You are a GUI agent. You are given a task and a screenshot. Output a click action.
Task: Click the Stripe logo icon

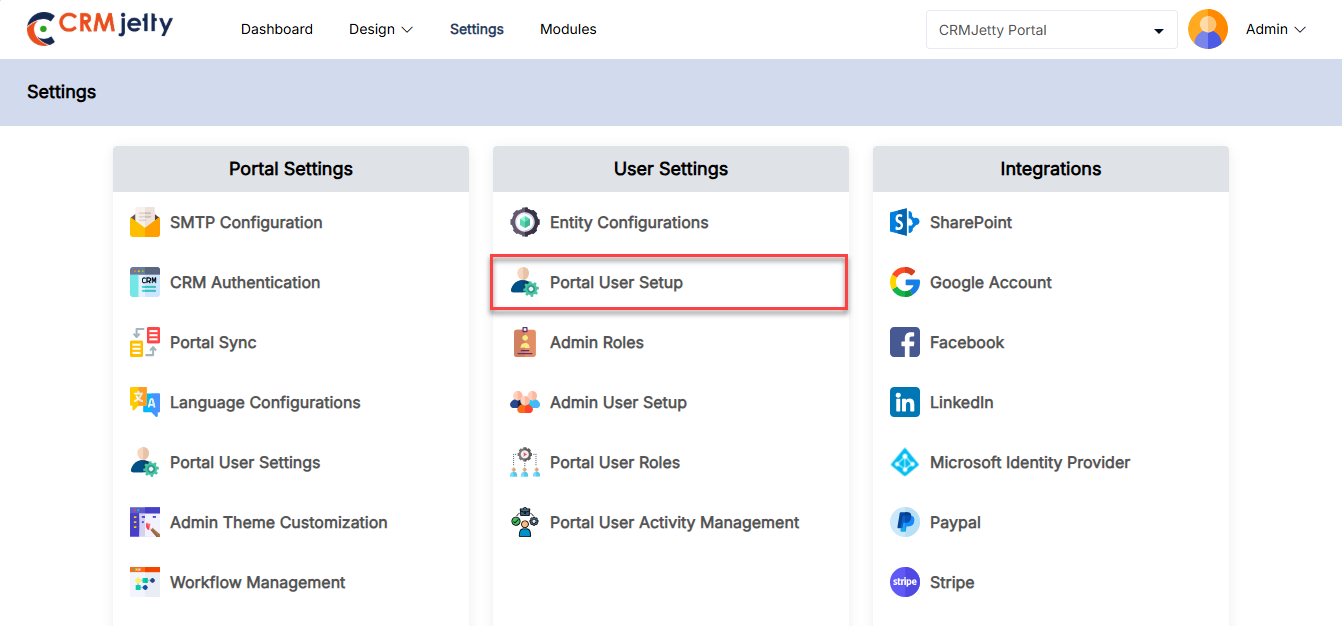904,582
